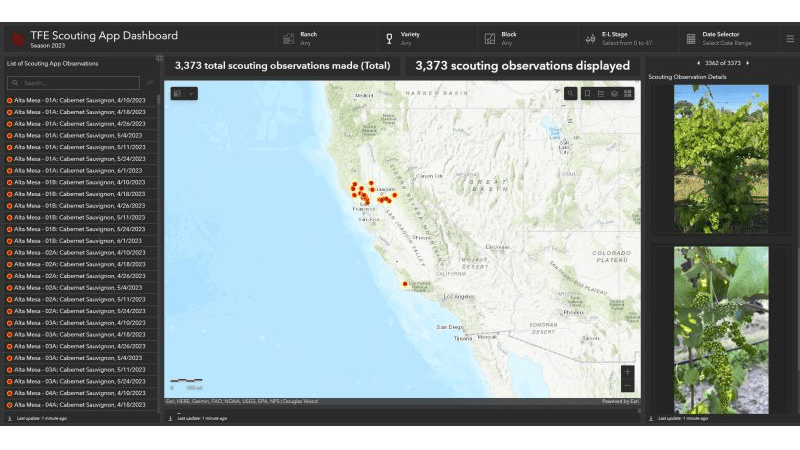Select Alta Mesa - 02A Cabernet Sauvignon 5/24/2023
Viewport: 800px width, 450px height.
(x=80, y=312)
